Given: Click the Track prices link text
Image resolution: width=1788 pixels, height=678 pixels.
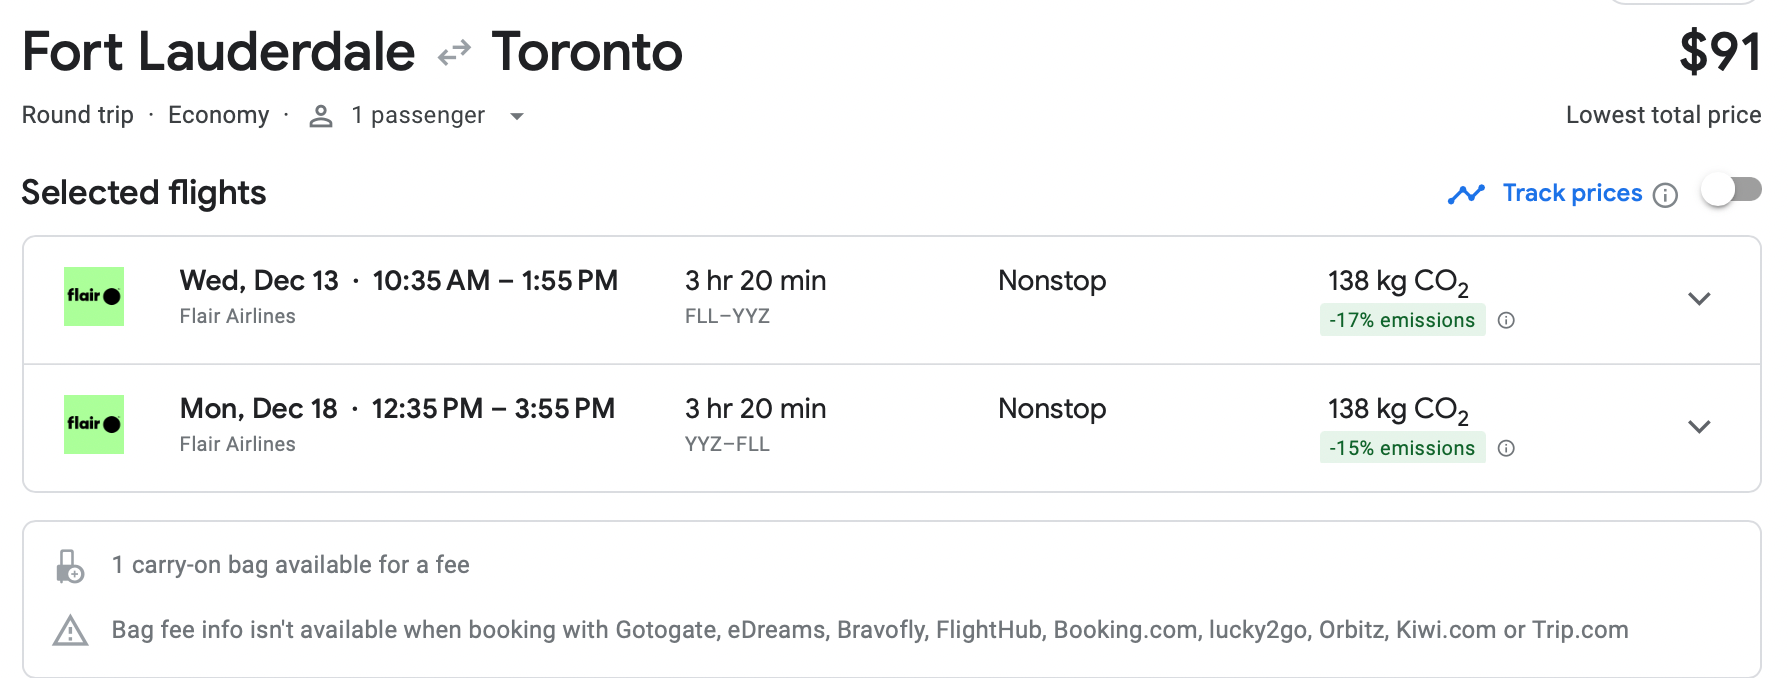Looking at the screenshot, I should [x=1572, y=193].
